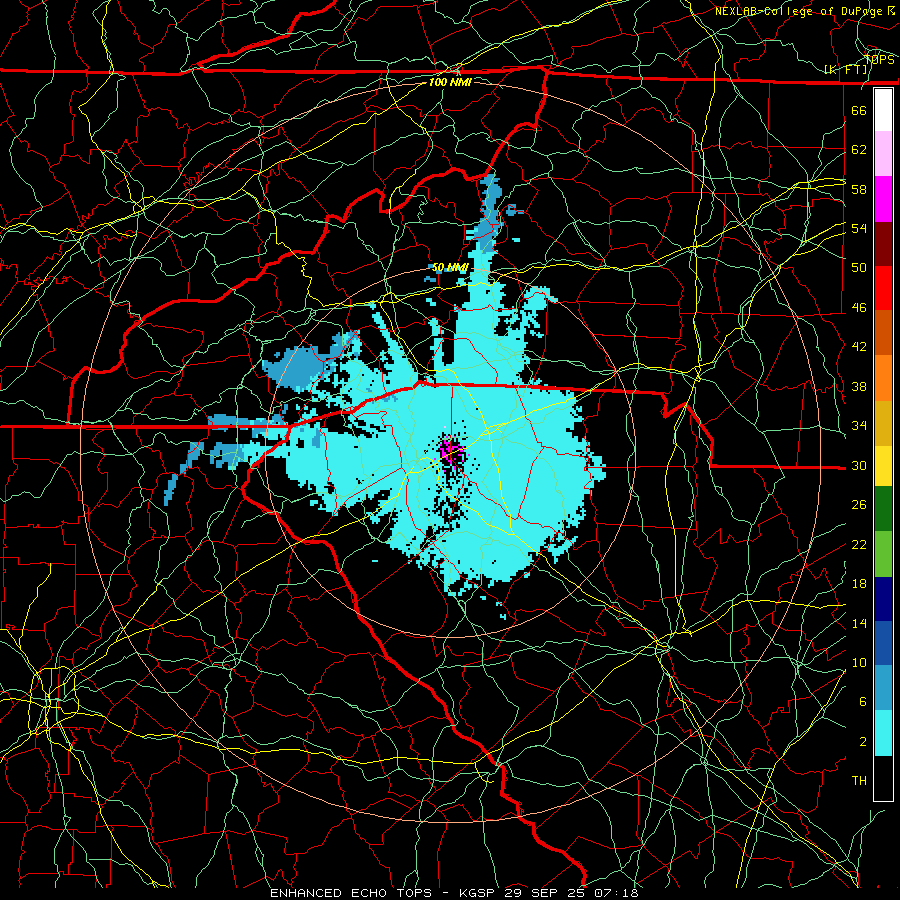Screen dimensions: 900x900
Task: Select the 50 scale value
Action: click(859, 268)
